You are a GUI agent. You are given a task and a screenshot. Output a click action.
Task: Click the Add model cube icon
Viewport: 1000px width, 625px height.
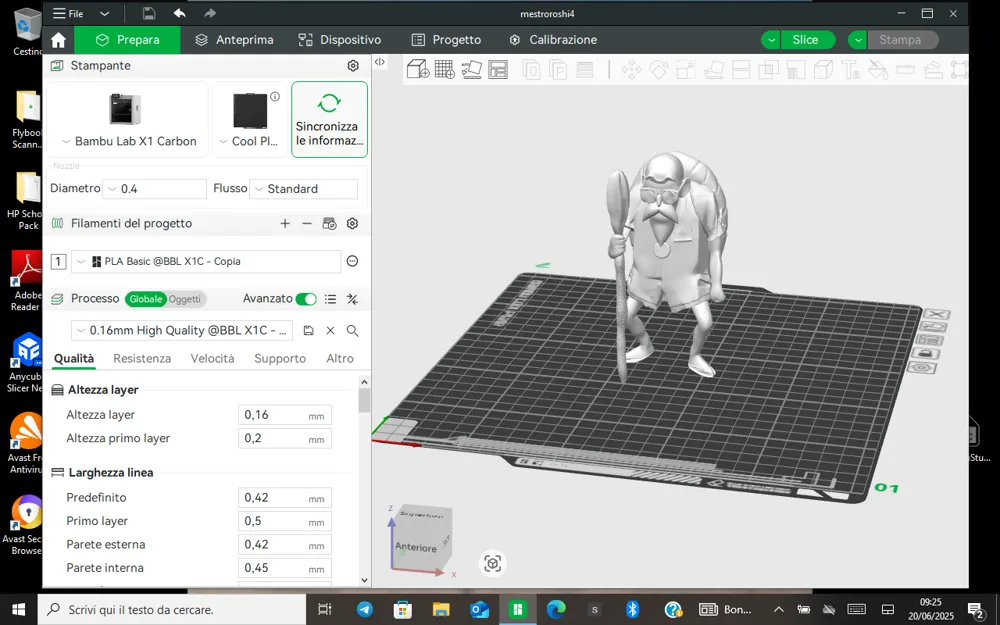(x=418, y=69)
